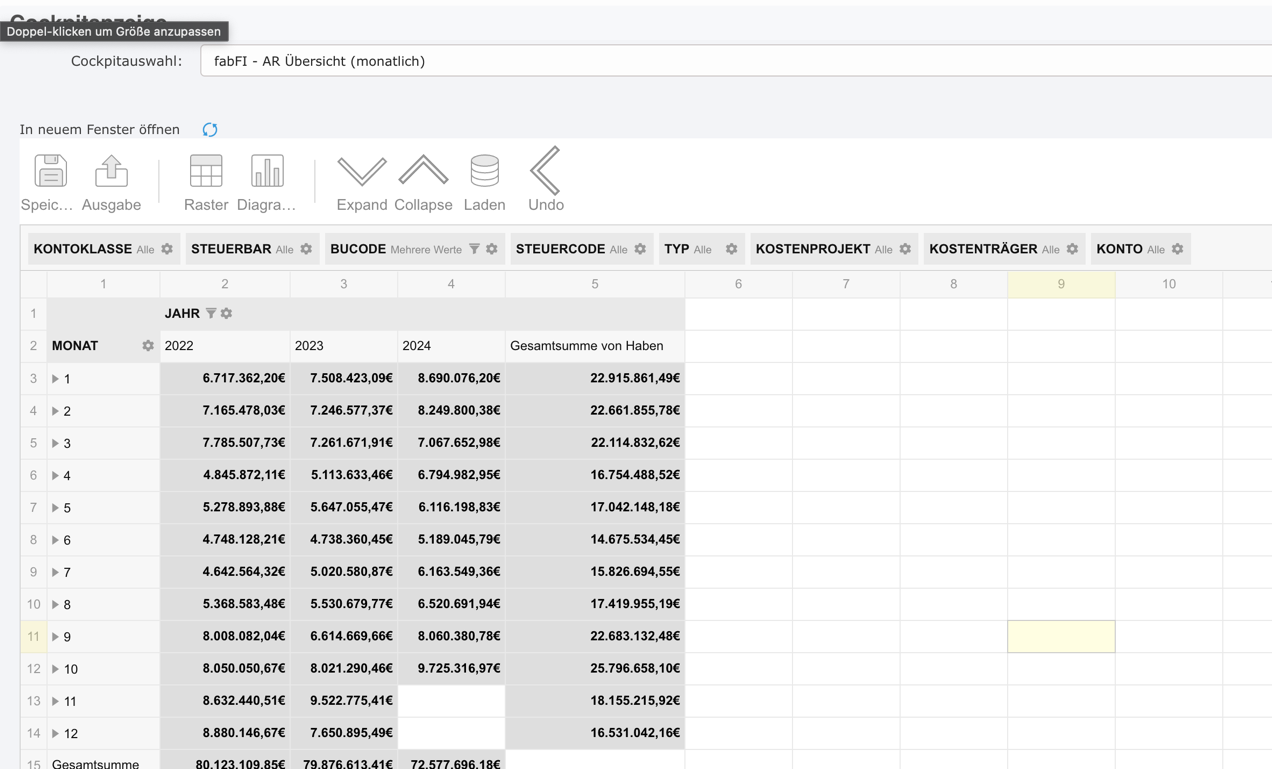The height and width of the screenshot is (769, 1272).
Task: Refresh using the blue reload icon
Action: [210, 130]
